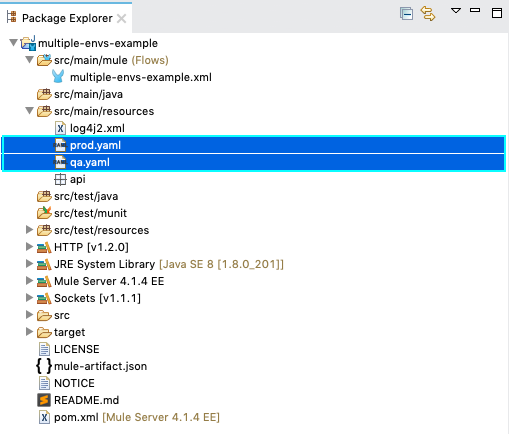509x434 pixels.
Task: Select the mule-artifact.json file name
Action: tap(100, 366)
